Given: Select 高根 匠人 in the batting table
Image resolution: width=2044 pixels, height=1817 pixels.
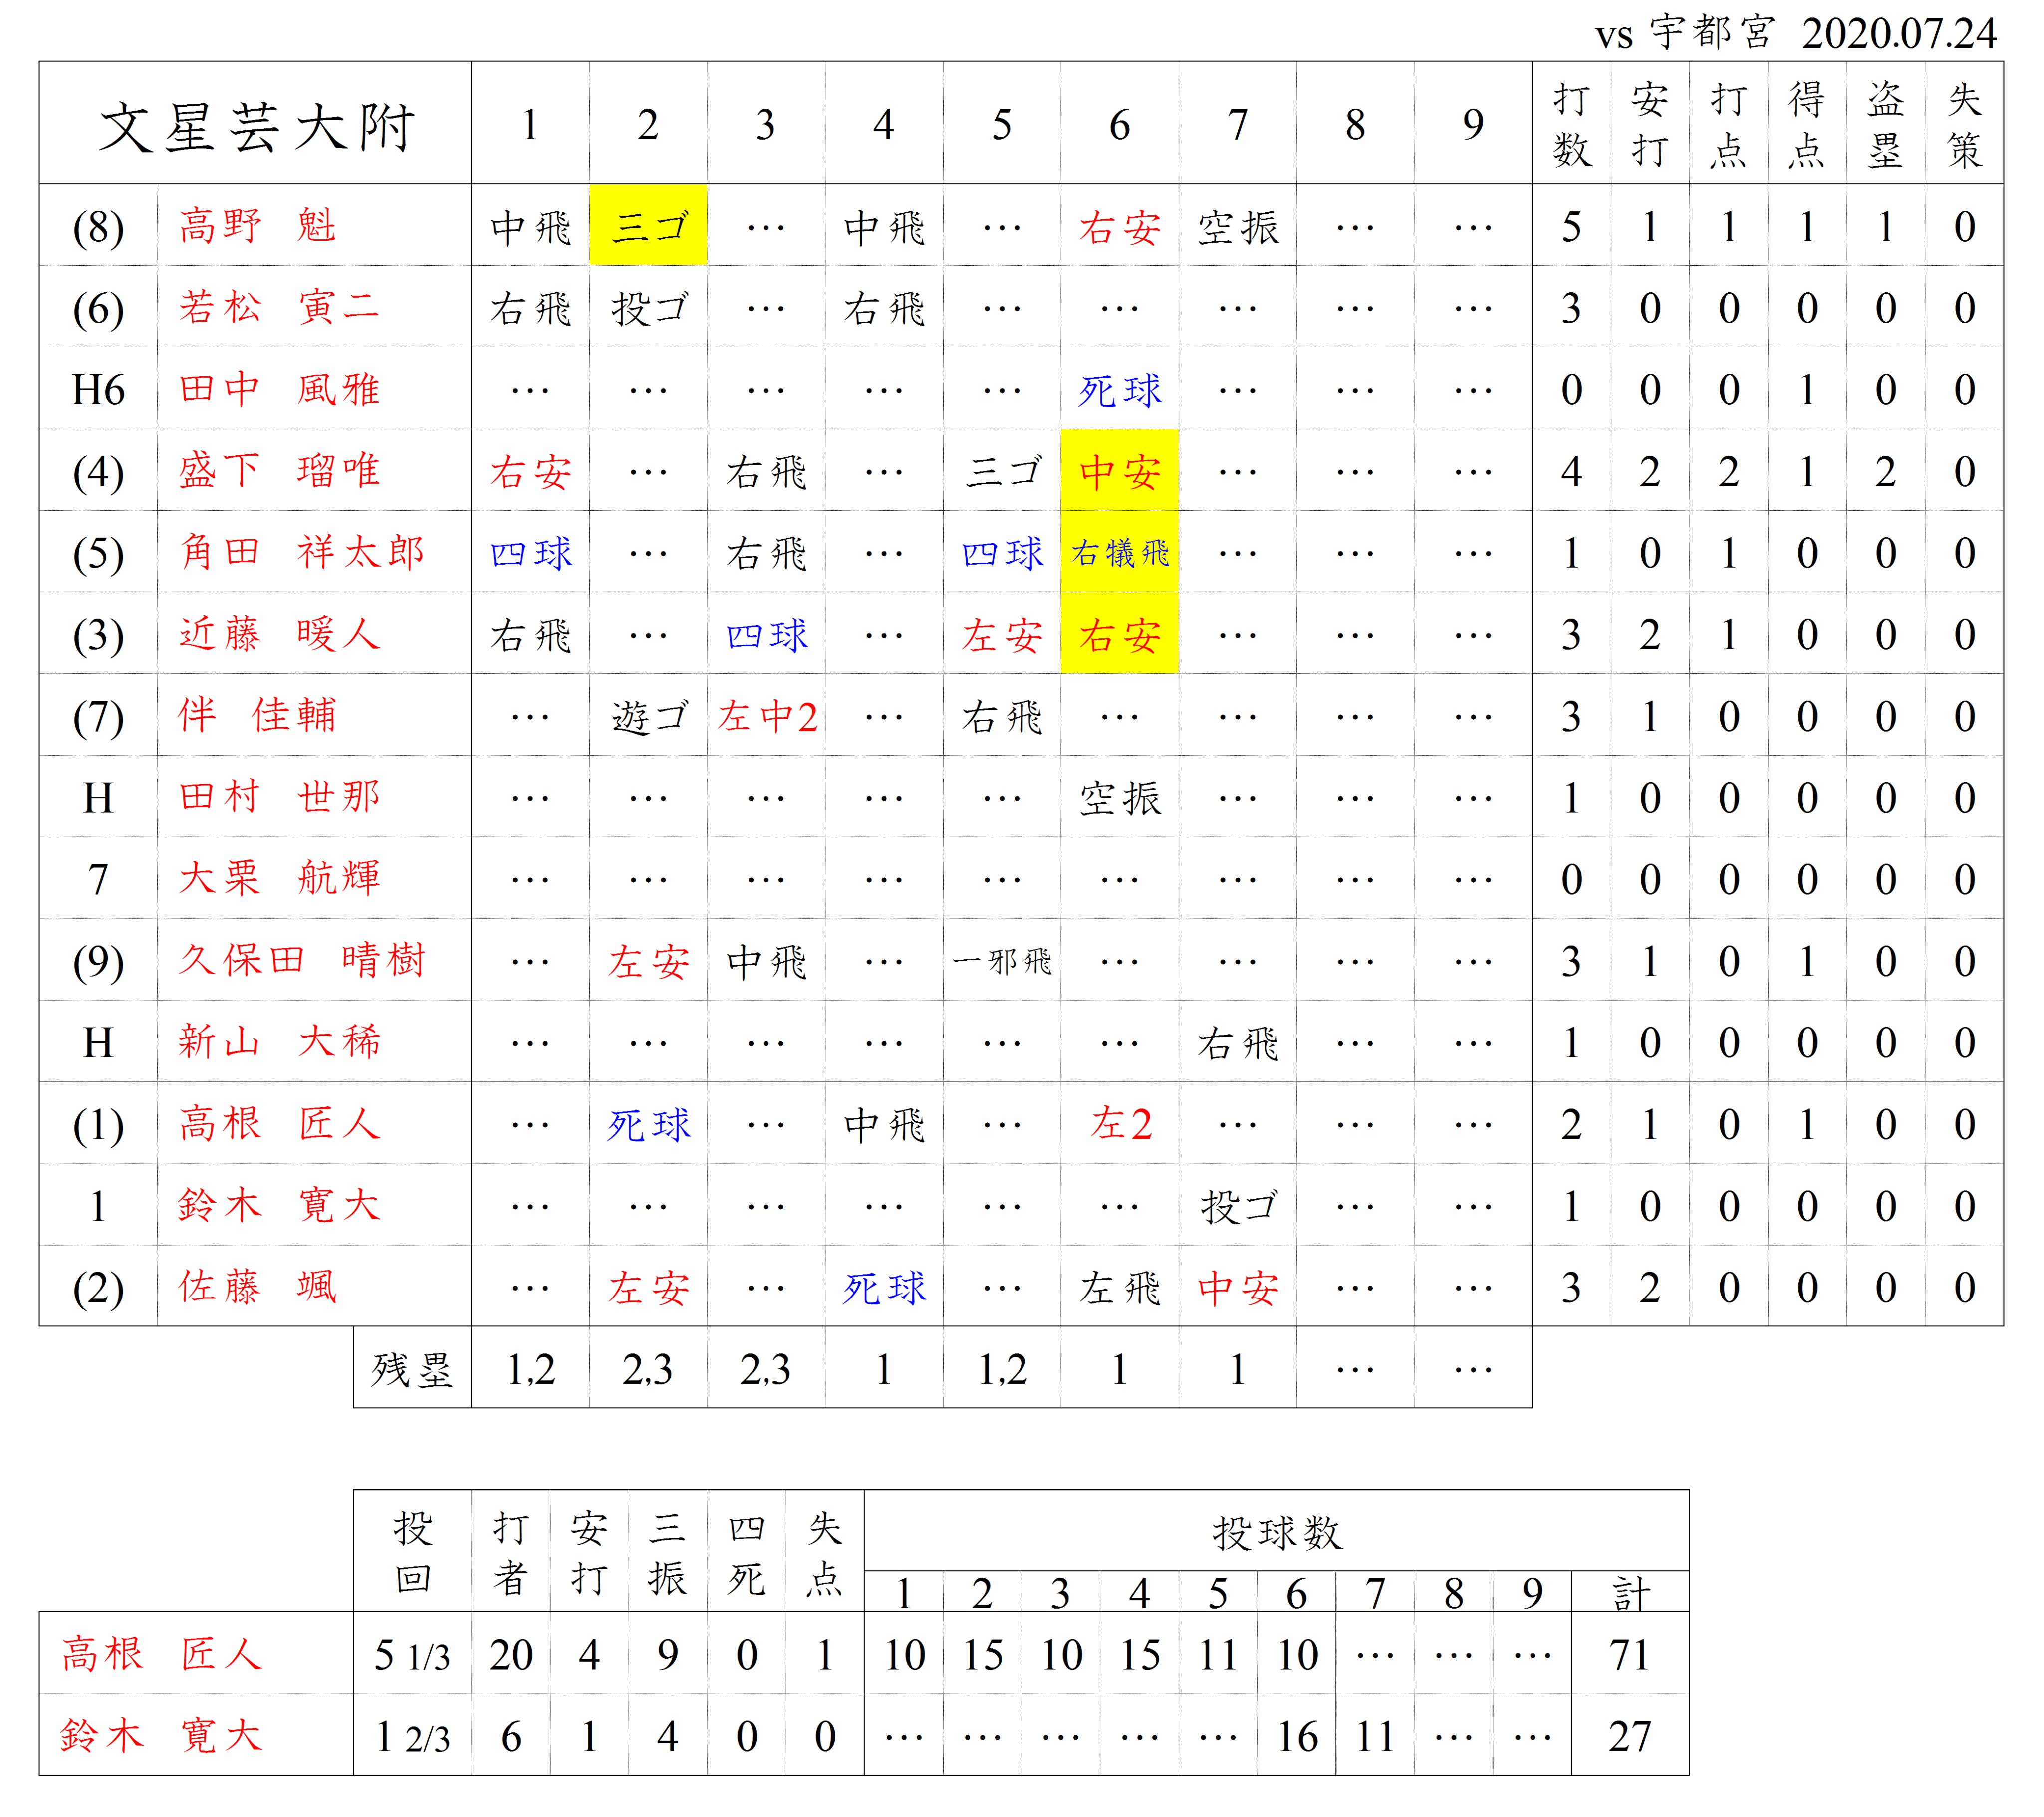Looking at the screenshot, I should [x=279, y=1124].
